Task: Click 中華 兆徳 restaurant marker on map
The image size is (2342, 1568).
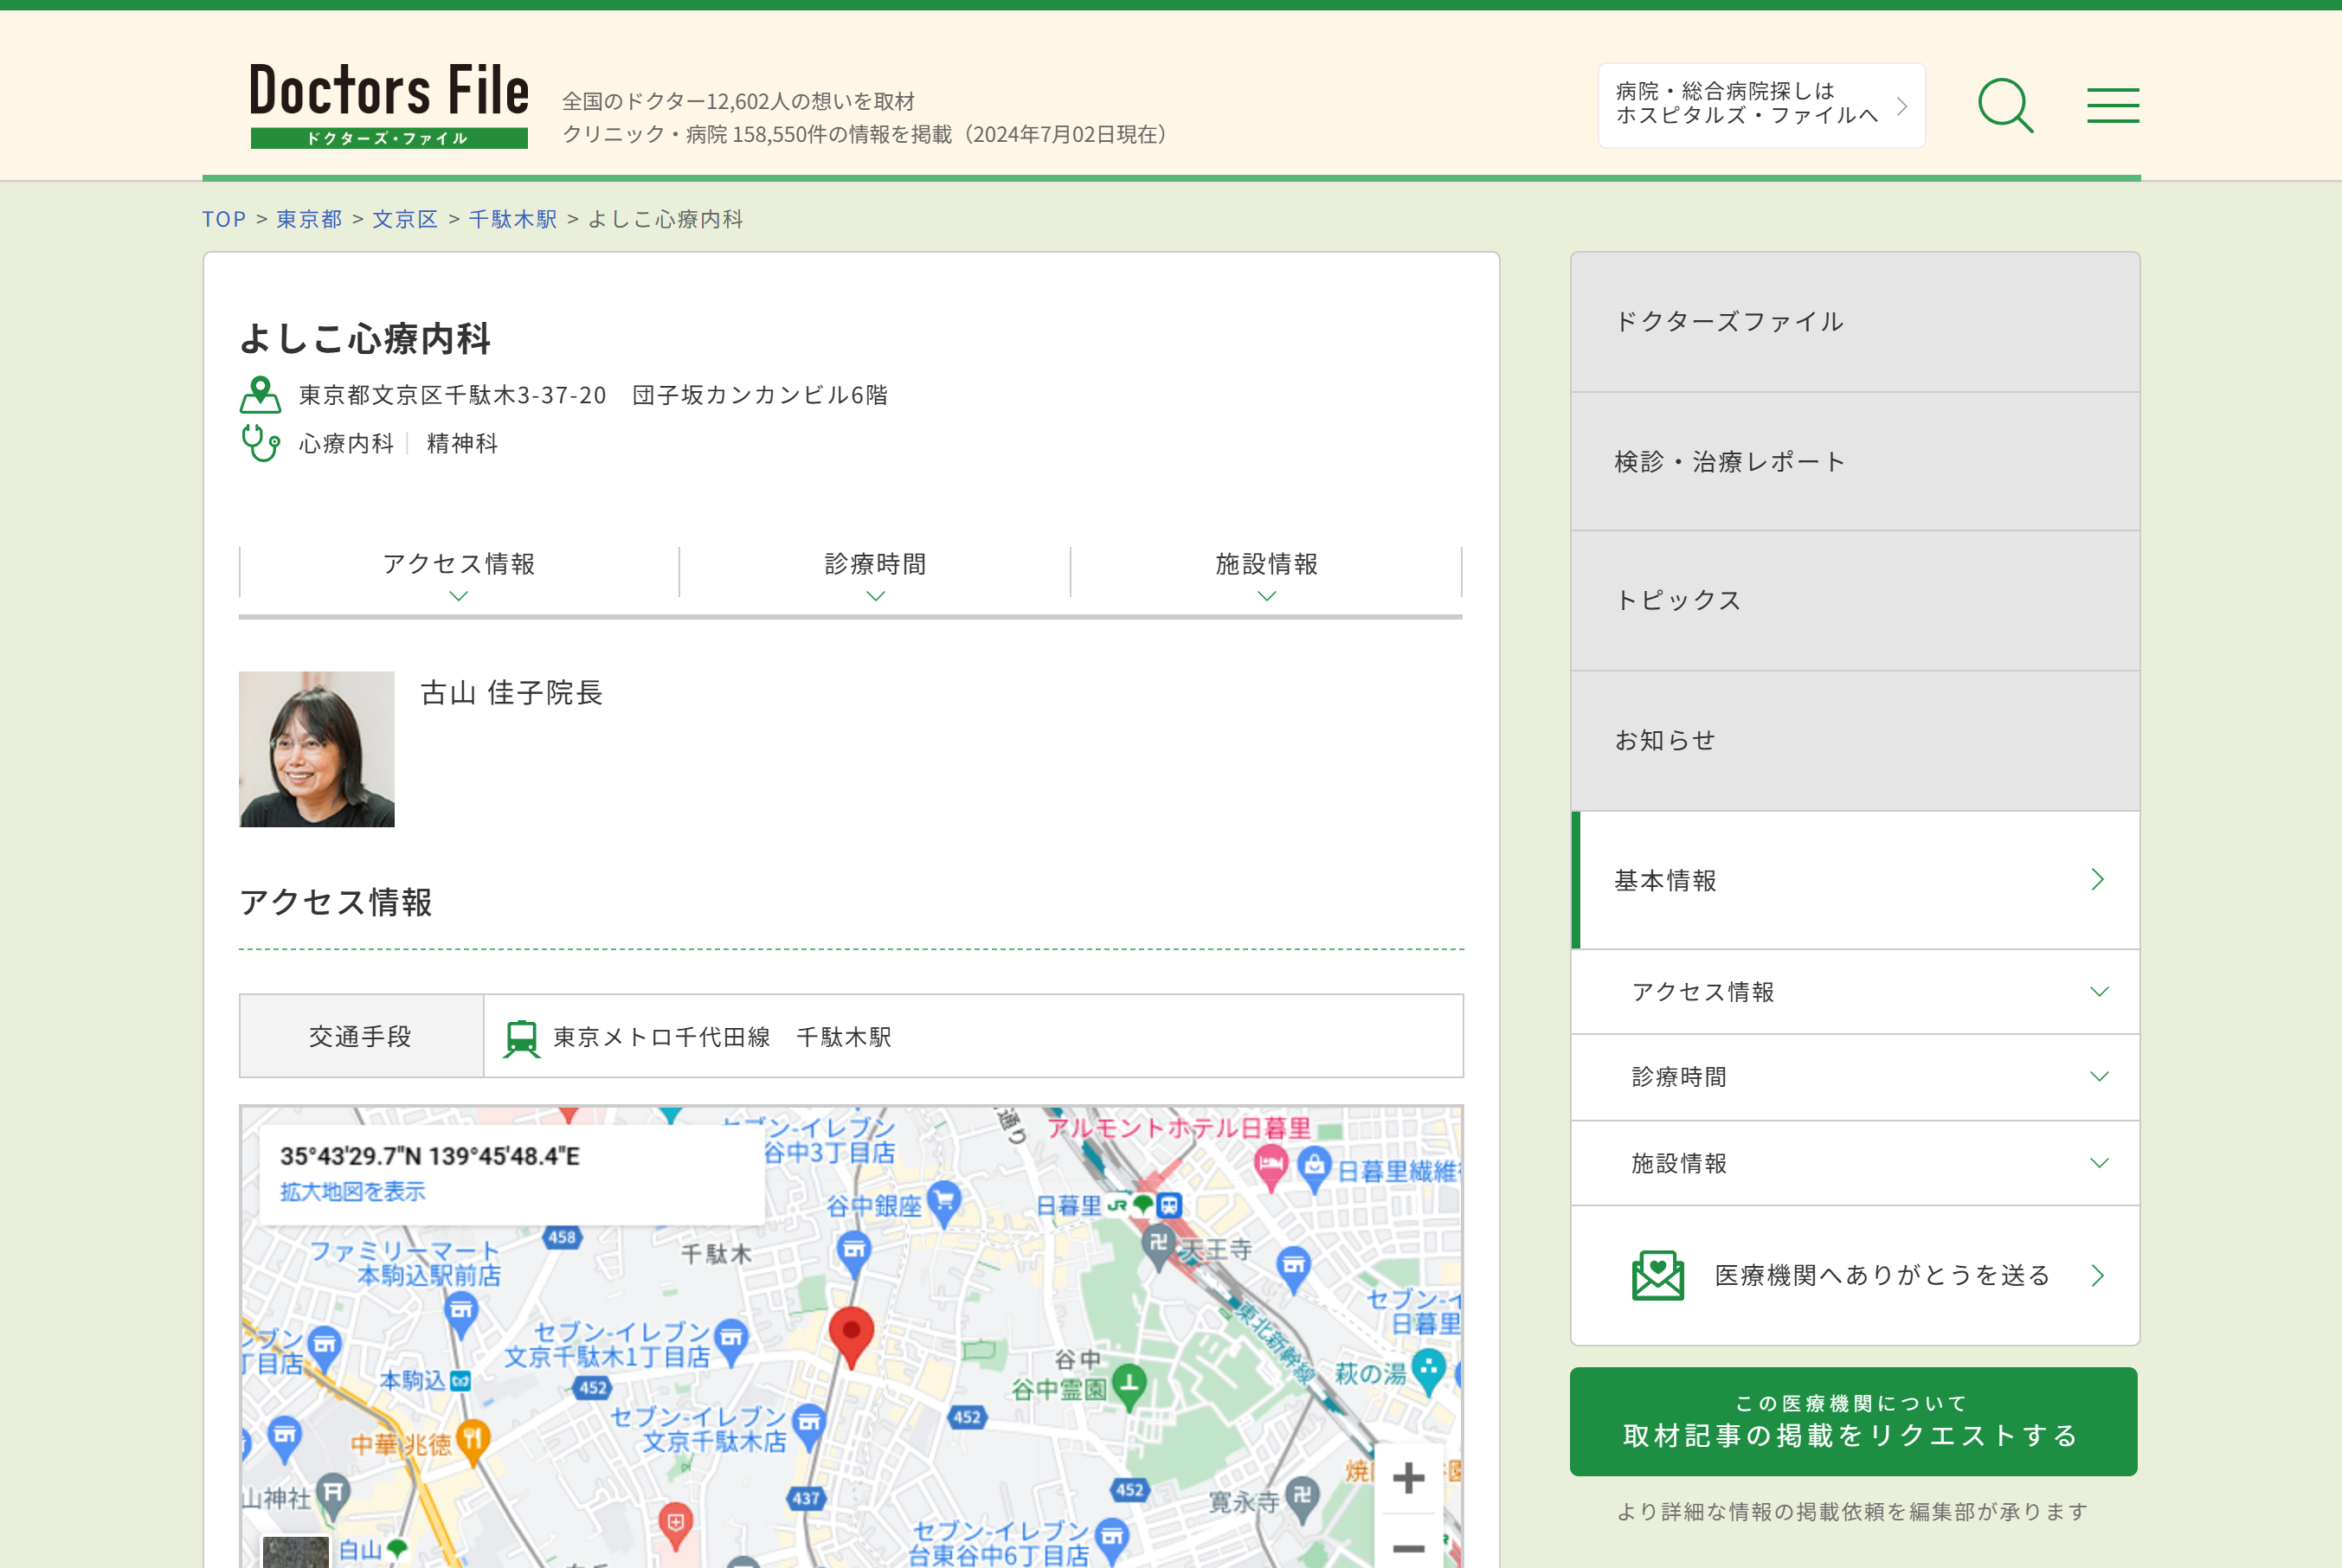Action: click(x=472, y=1442)
